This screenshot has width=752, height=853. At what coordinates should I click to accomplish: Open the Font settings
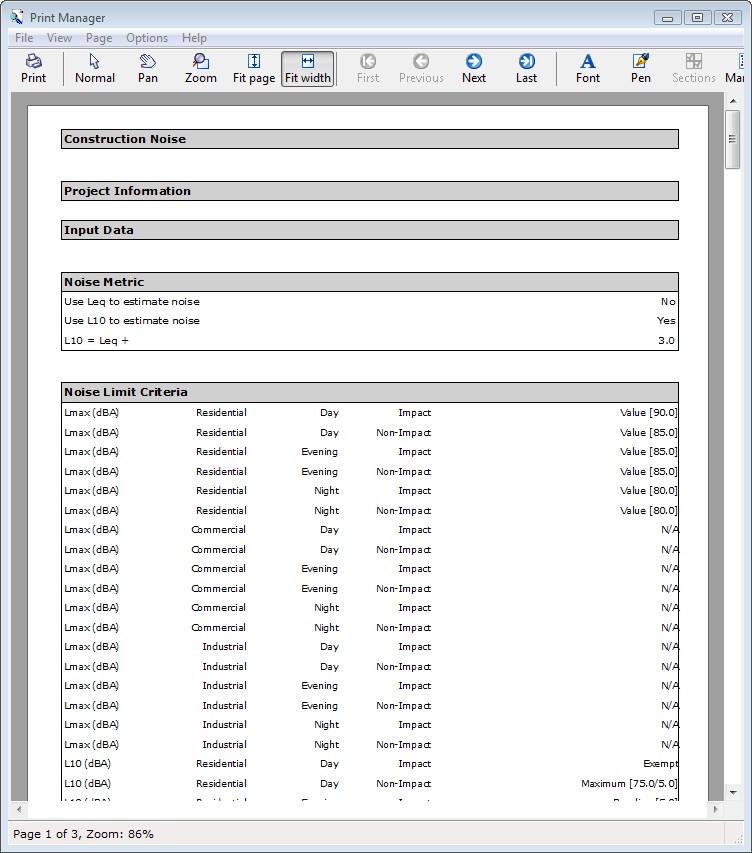(588, 68)
